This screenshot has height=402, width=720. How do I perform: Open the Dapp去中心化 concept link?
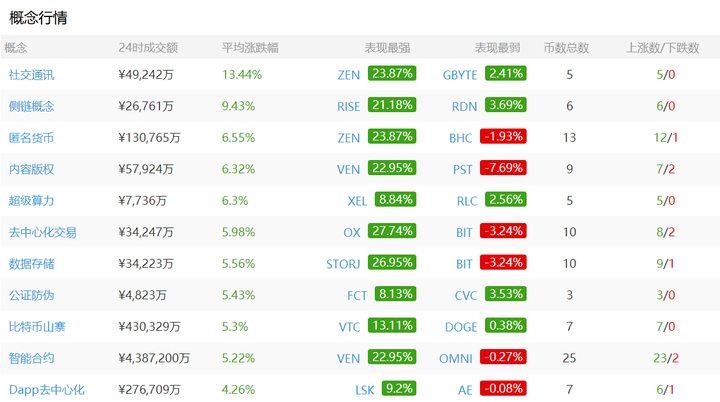[x=47, y=390]
